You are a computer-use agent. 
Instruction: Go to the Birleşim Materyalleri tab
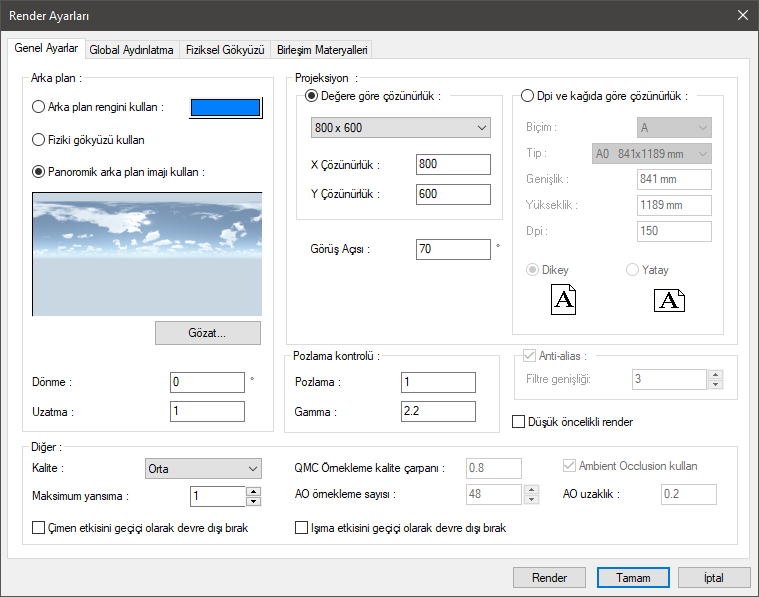pyautogui.click(x=321, y=49)
